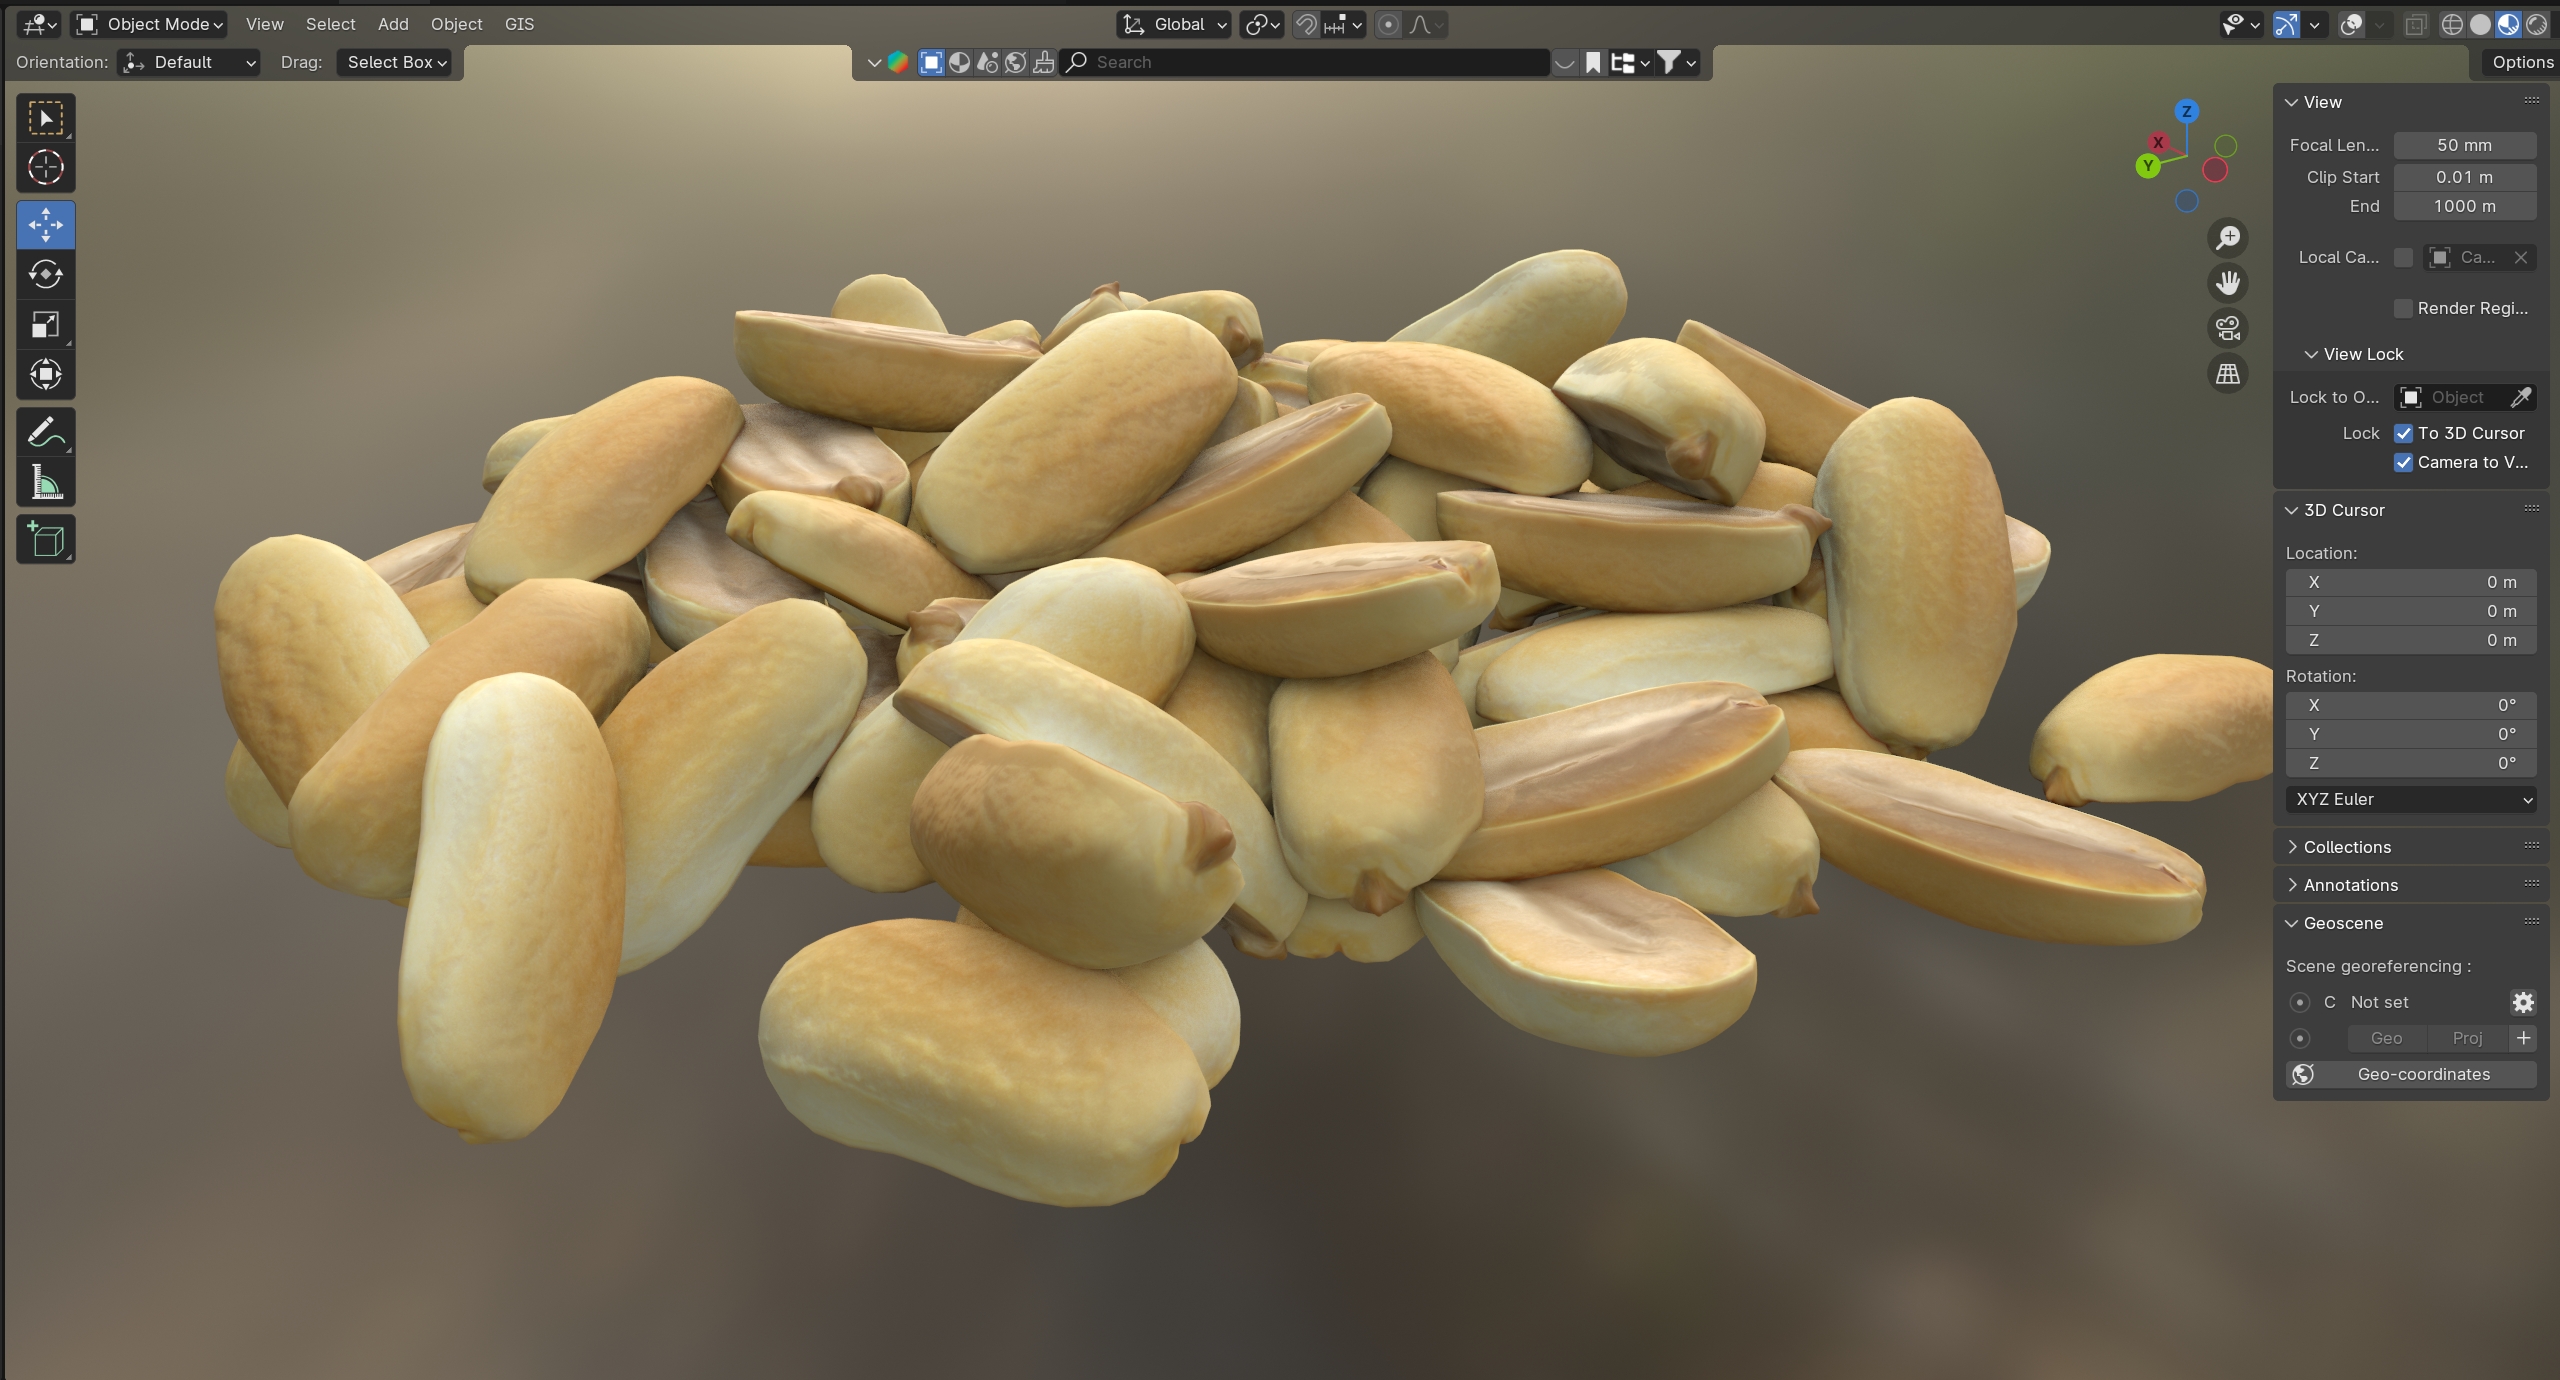Click Geoscene settings gear icon

click(x=2523, y=1002)
